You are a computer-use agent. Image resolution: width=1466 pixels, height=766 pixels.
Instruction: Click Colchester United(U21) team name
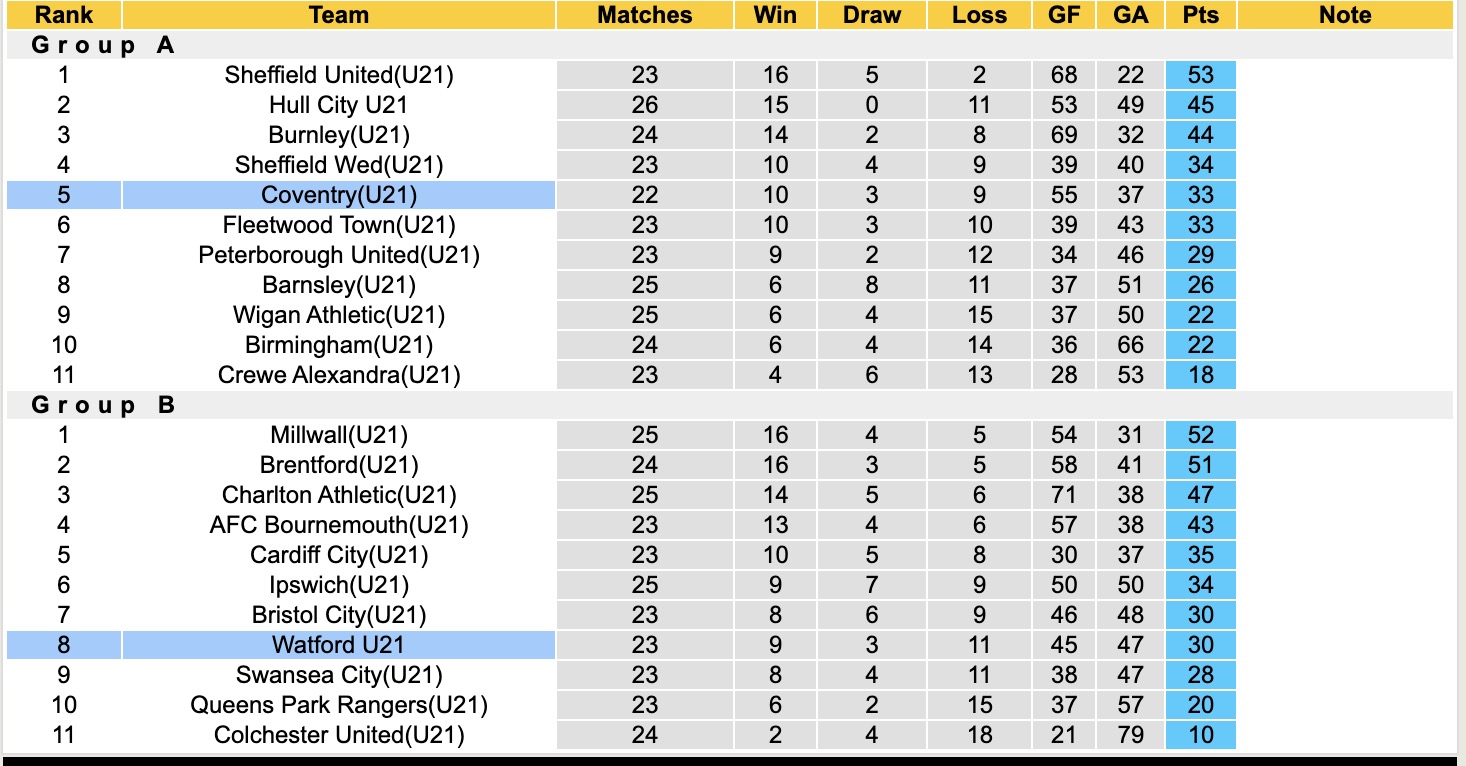(x=339, y=735)
